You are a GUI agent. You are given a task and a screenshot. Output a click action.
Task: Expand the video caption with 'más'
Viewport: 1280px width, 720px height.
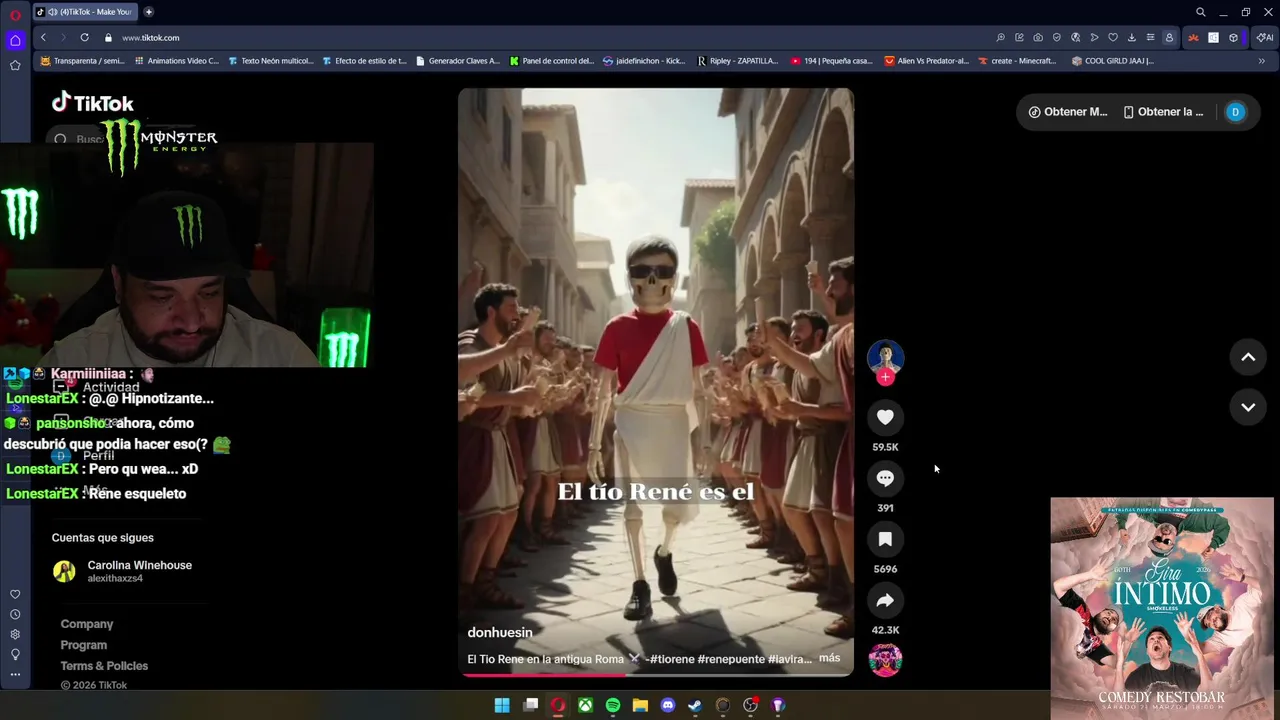coord(829,658)
